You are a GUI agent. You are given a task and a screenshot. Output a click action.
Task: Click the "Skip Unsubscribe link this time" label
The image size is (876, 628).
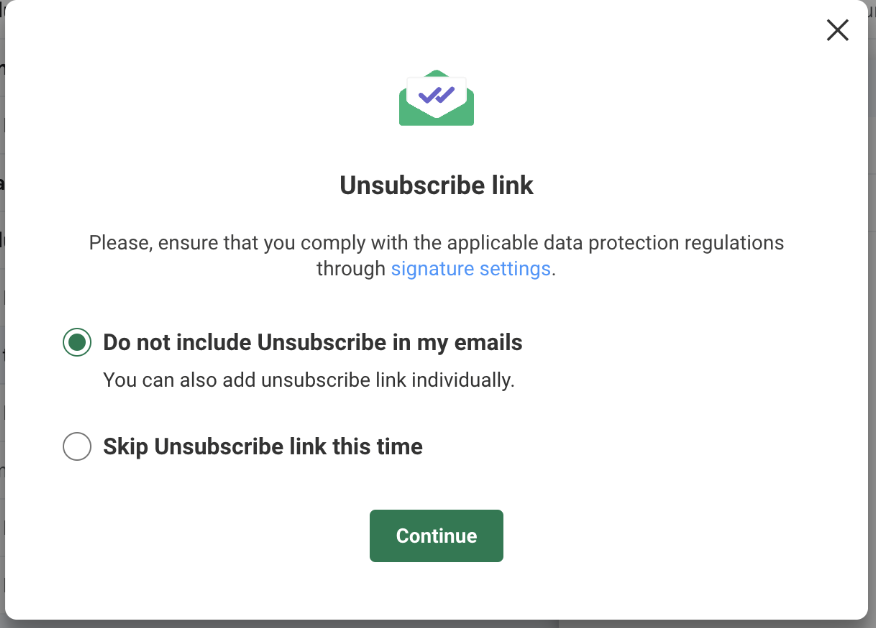262,446
